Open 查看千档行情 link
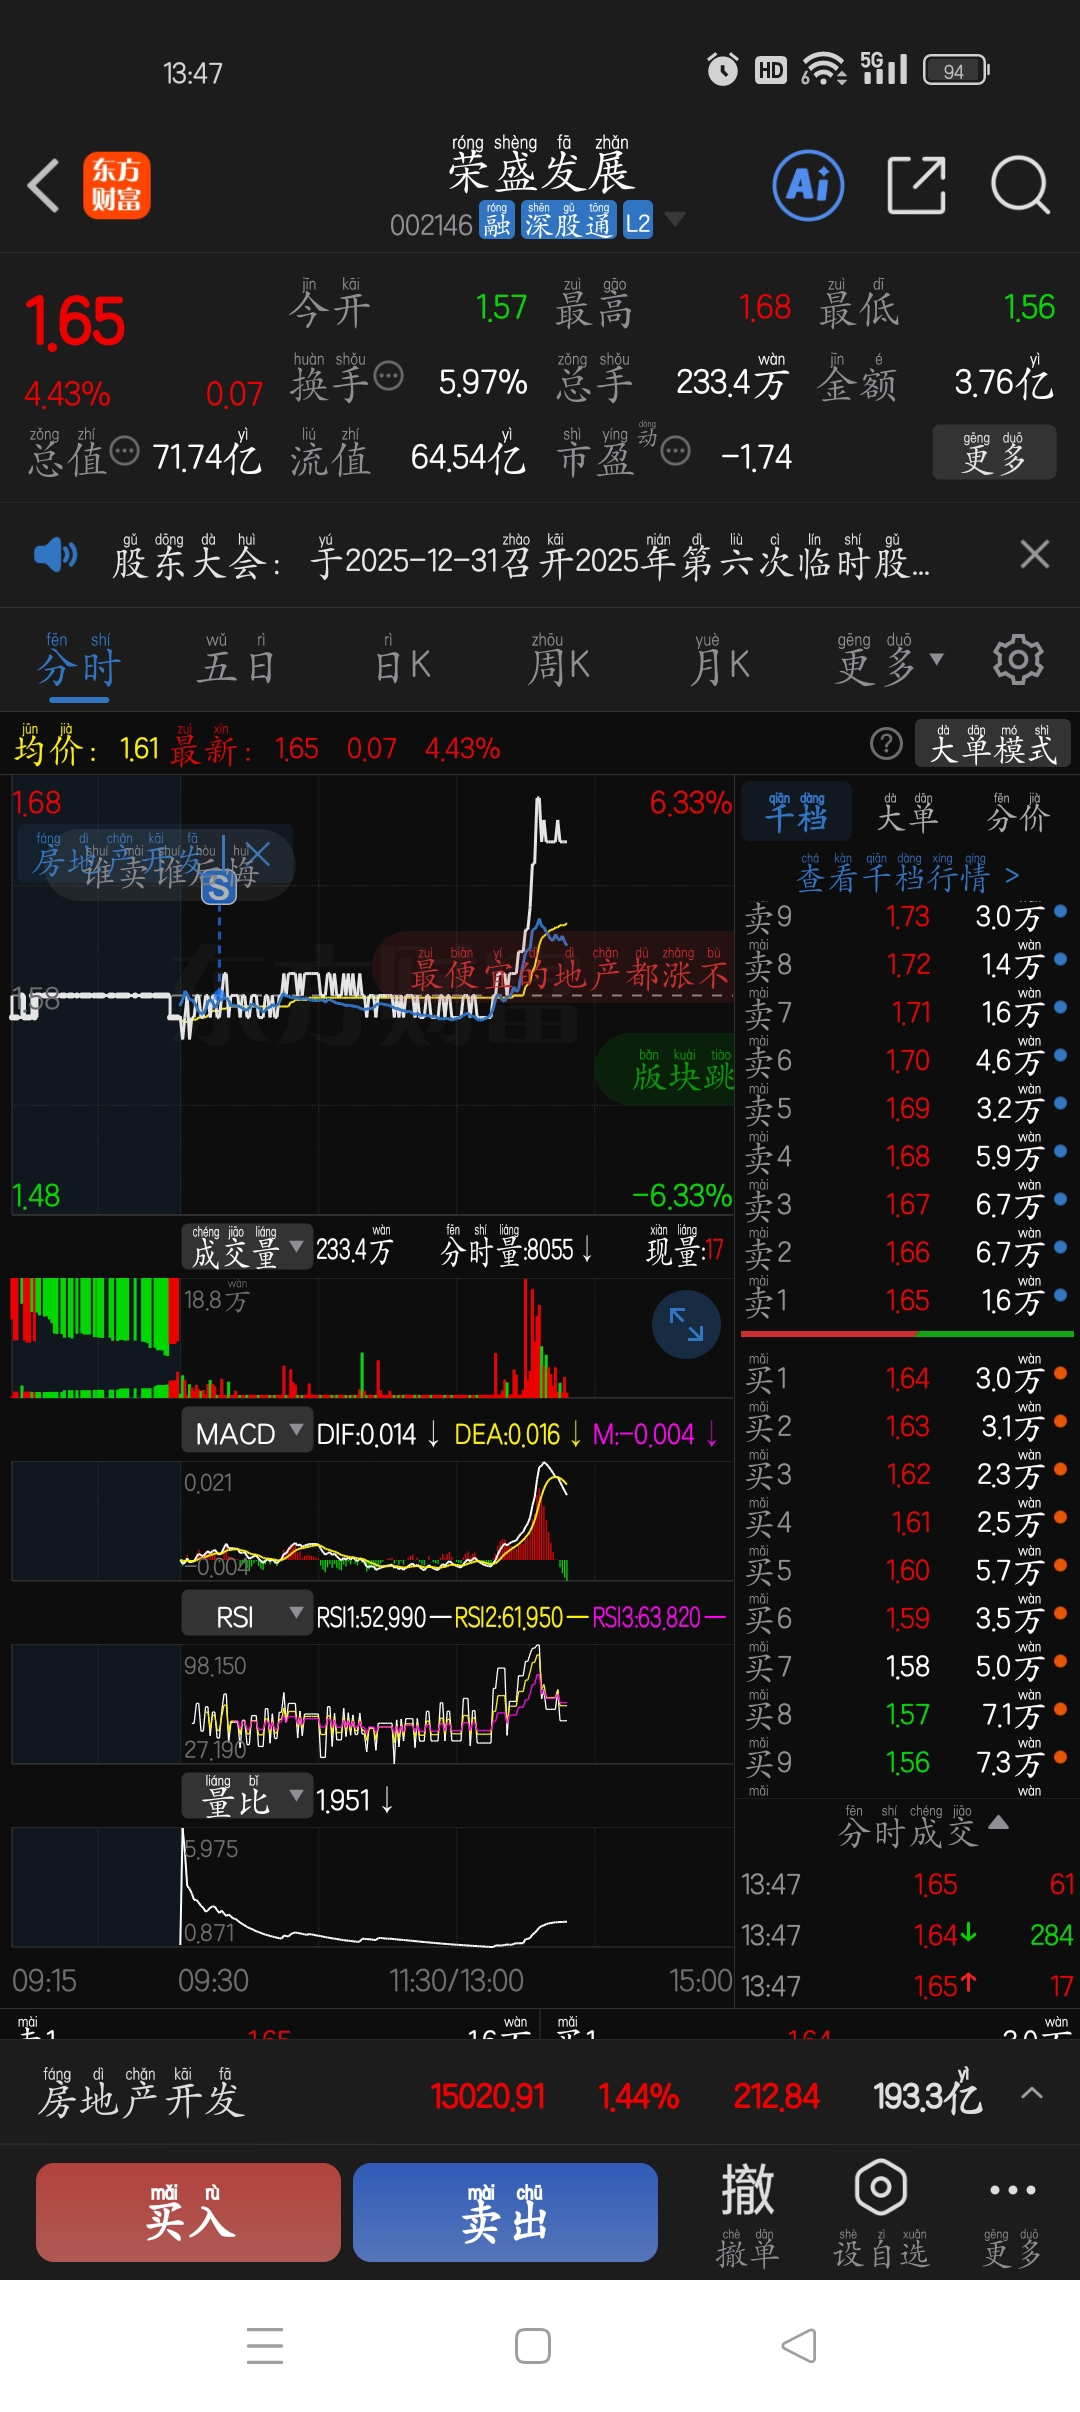 click(908, 874)
